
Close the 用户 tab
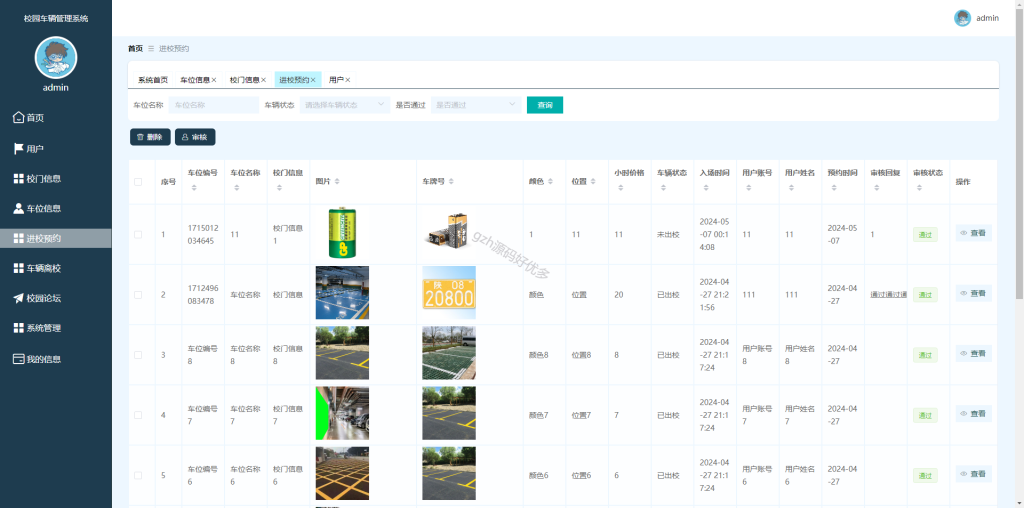pyautogui.click(x=347, y=80)
